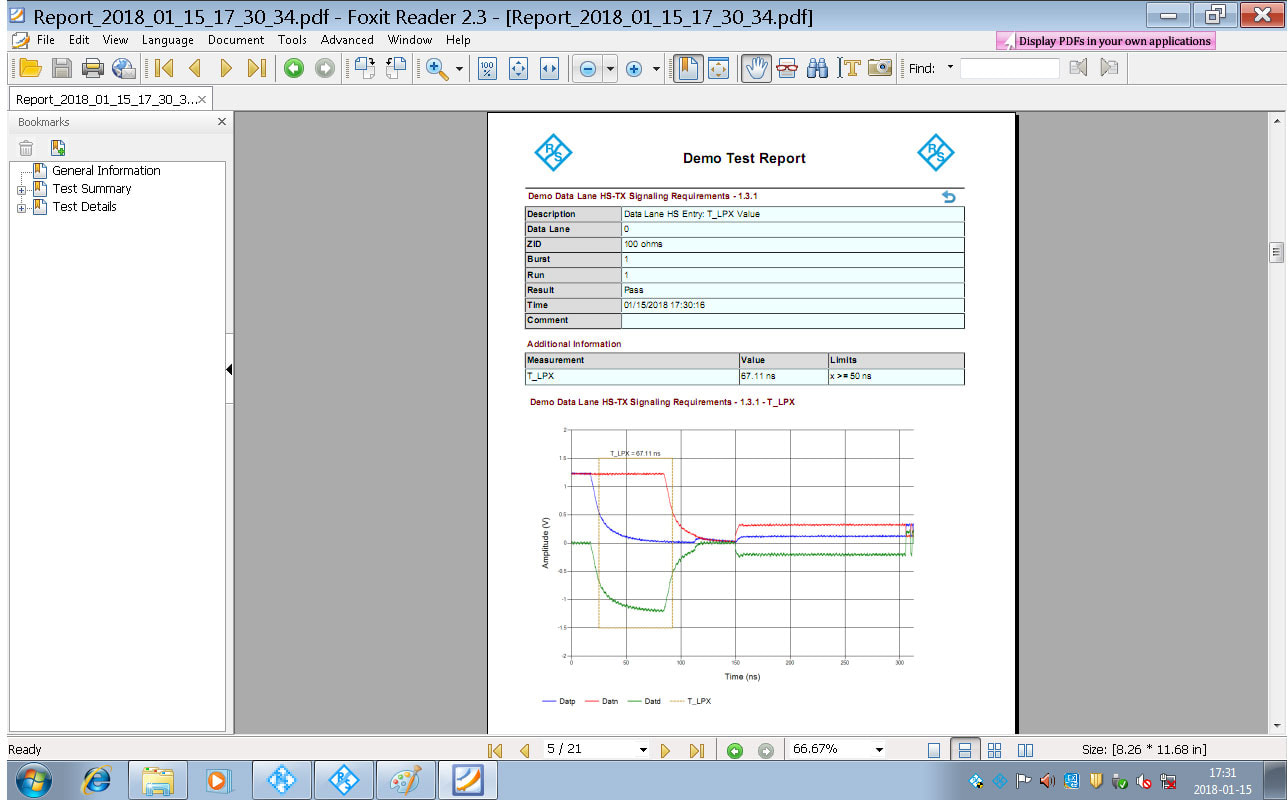Select the Test Details bookmark
The height and width of the screenshot is (800, 1288).
click(84, 207)
